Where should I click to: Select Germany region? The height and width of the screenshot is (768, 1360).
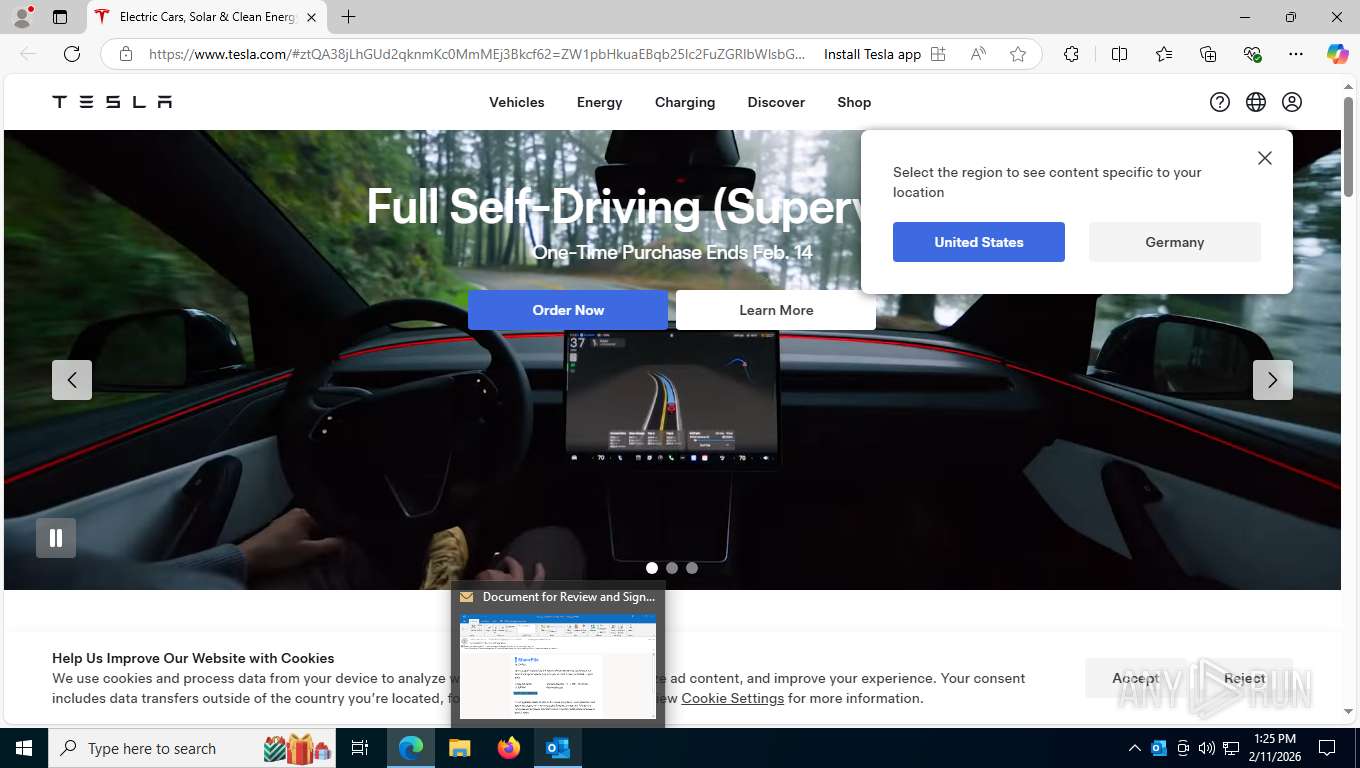pyautogui.click(x=1175, y=242)
